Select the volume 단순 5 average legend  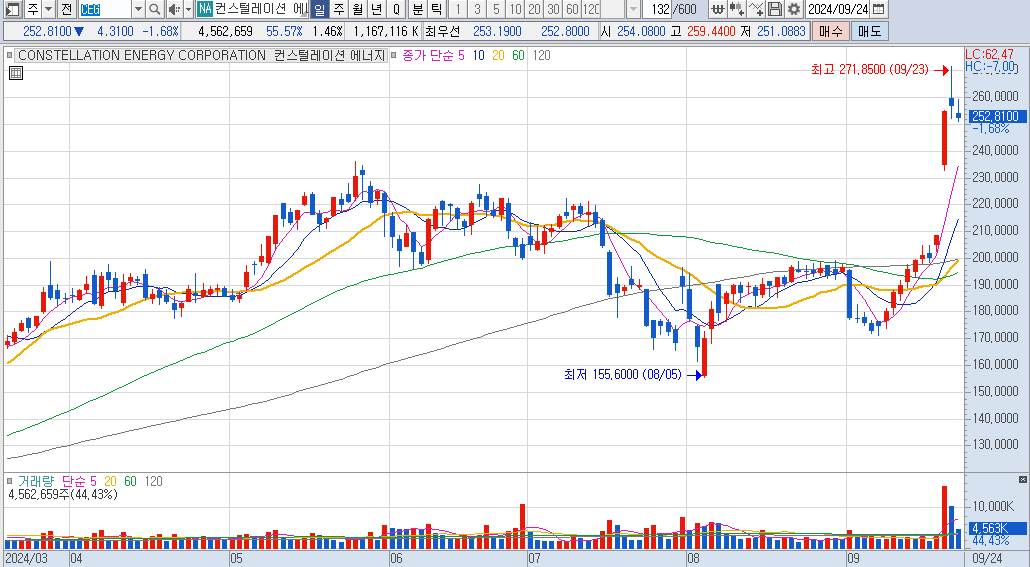79,482
